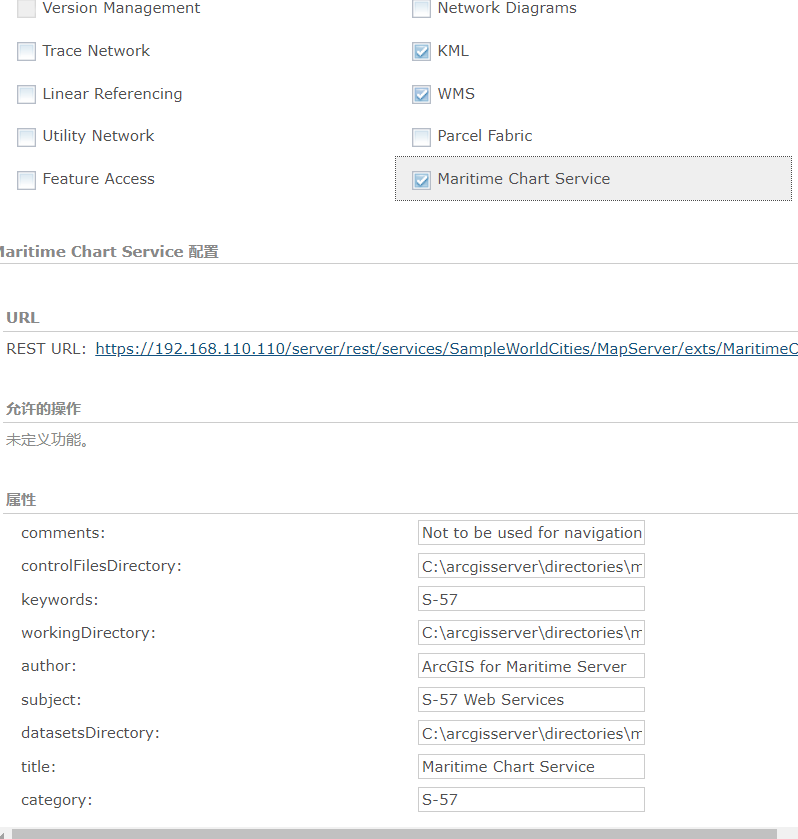
Task: Edit the workingDirectory path field
Action: [x=531, y=633]
